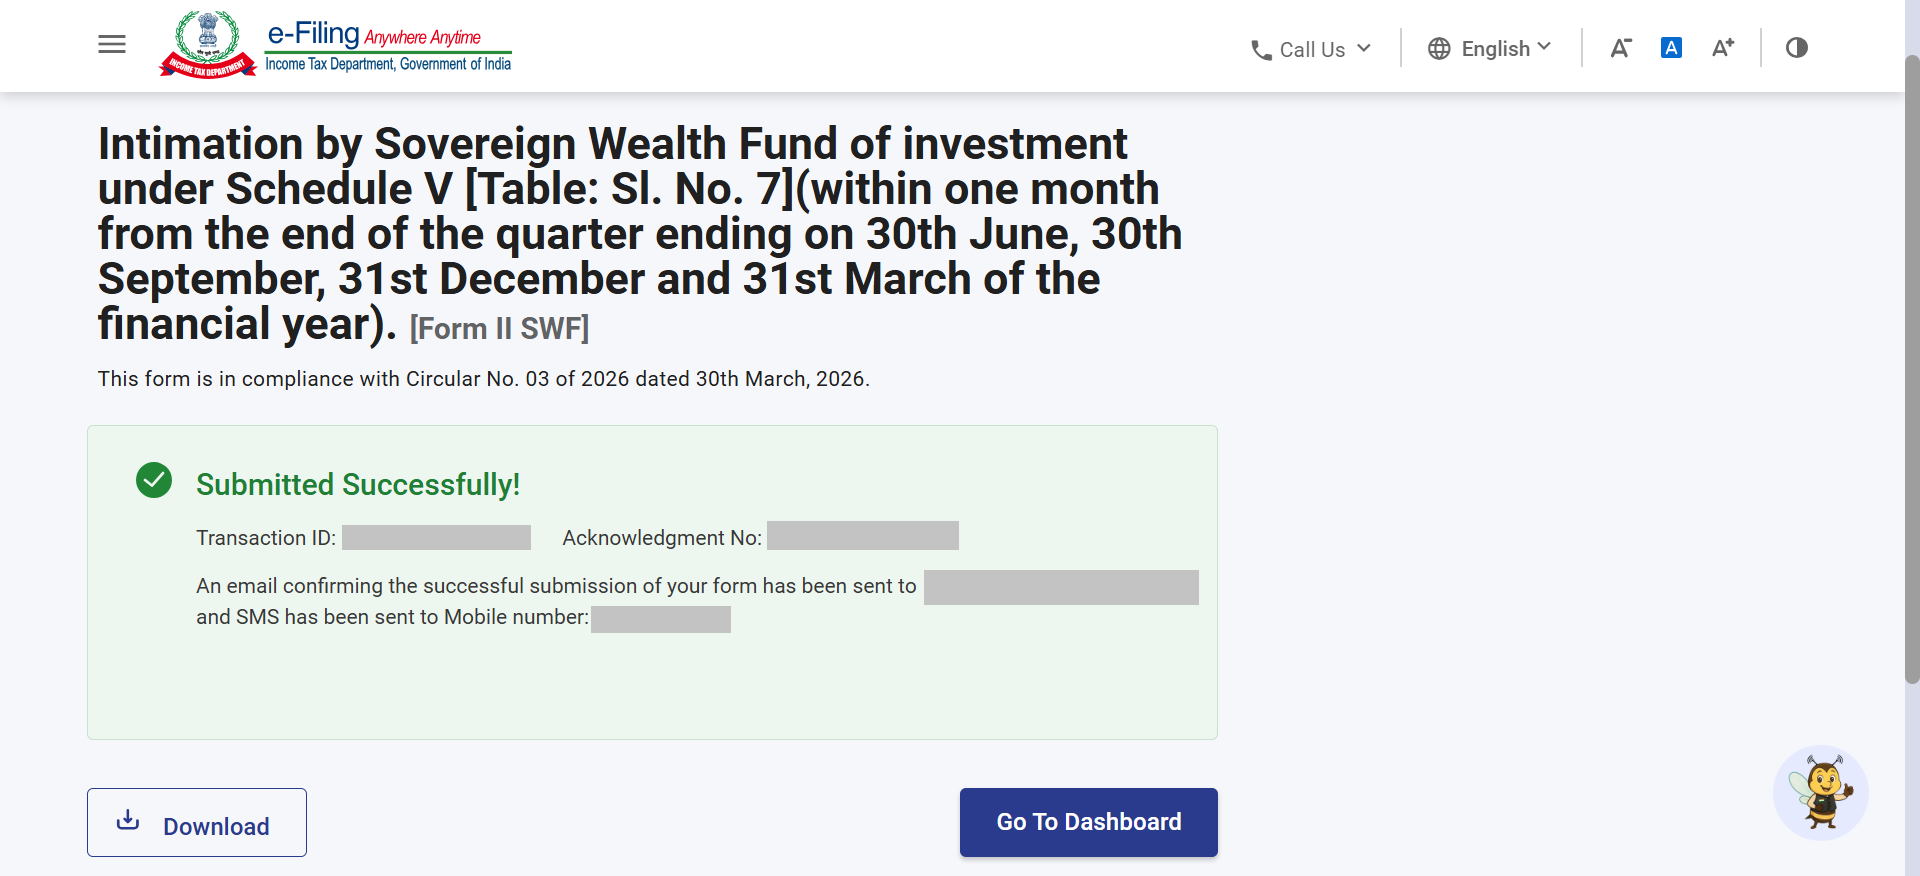The width and height of the screenshot is (1920, 876).
Task: Click the redacted Acknowledgment No value
Action: pos(863,536)
